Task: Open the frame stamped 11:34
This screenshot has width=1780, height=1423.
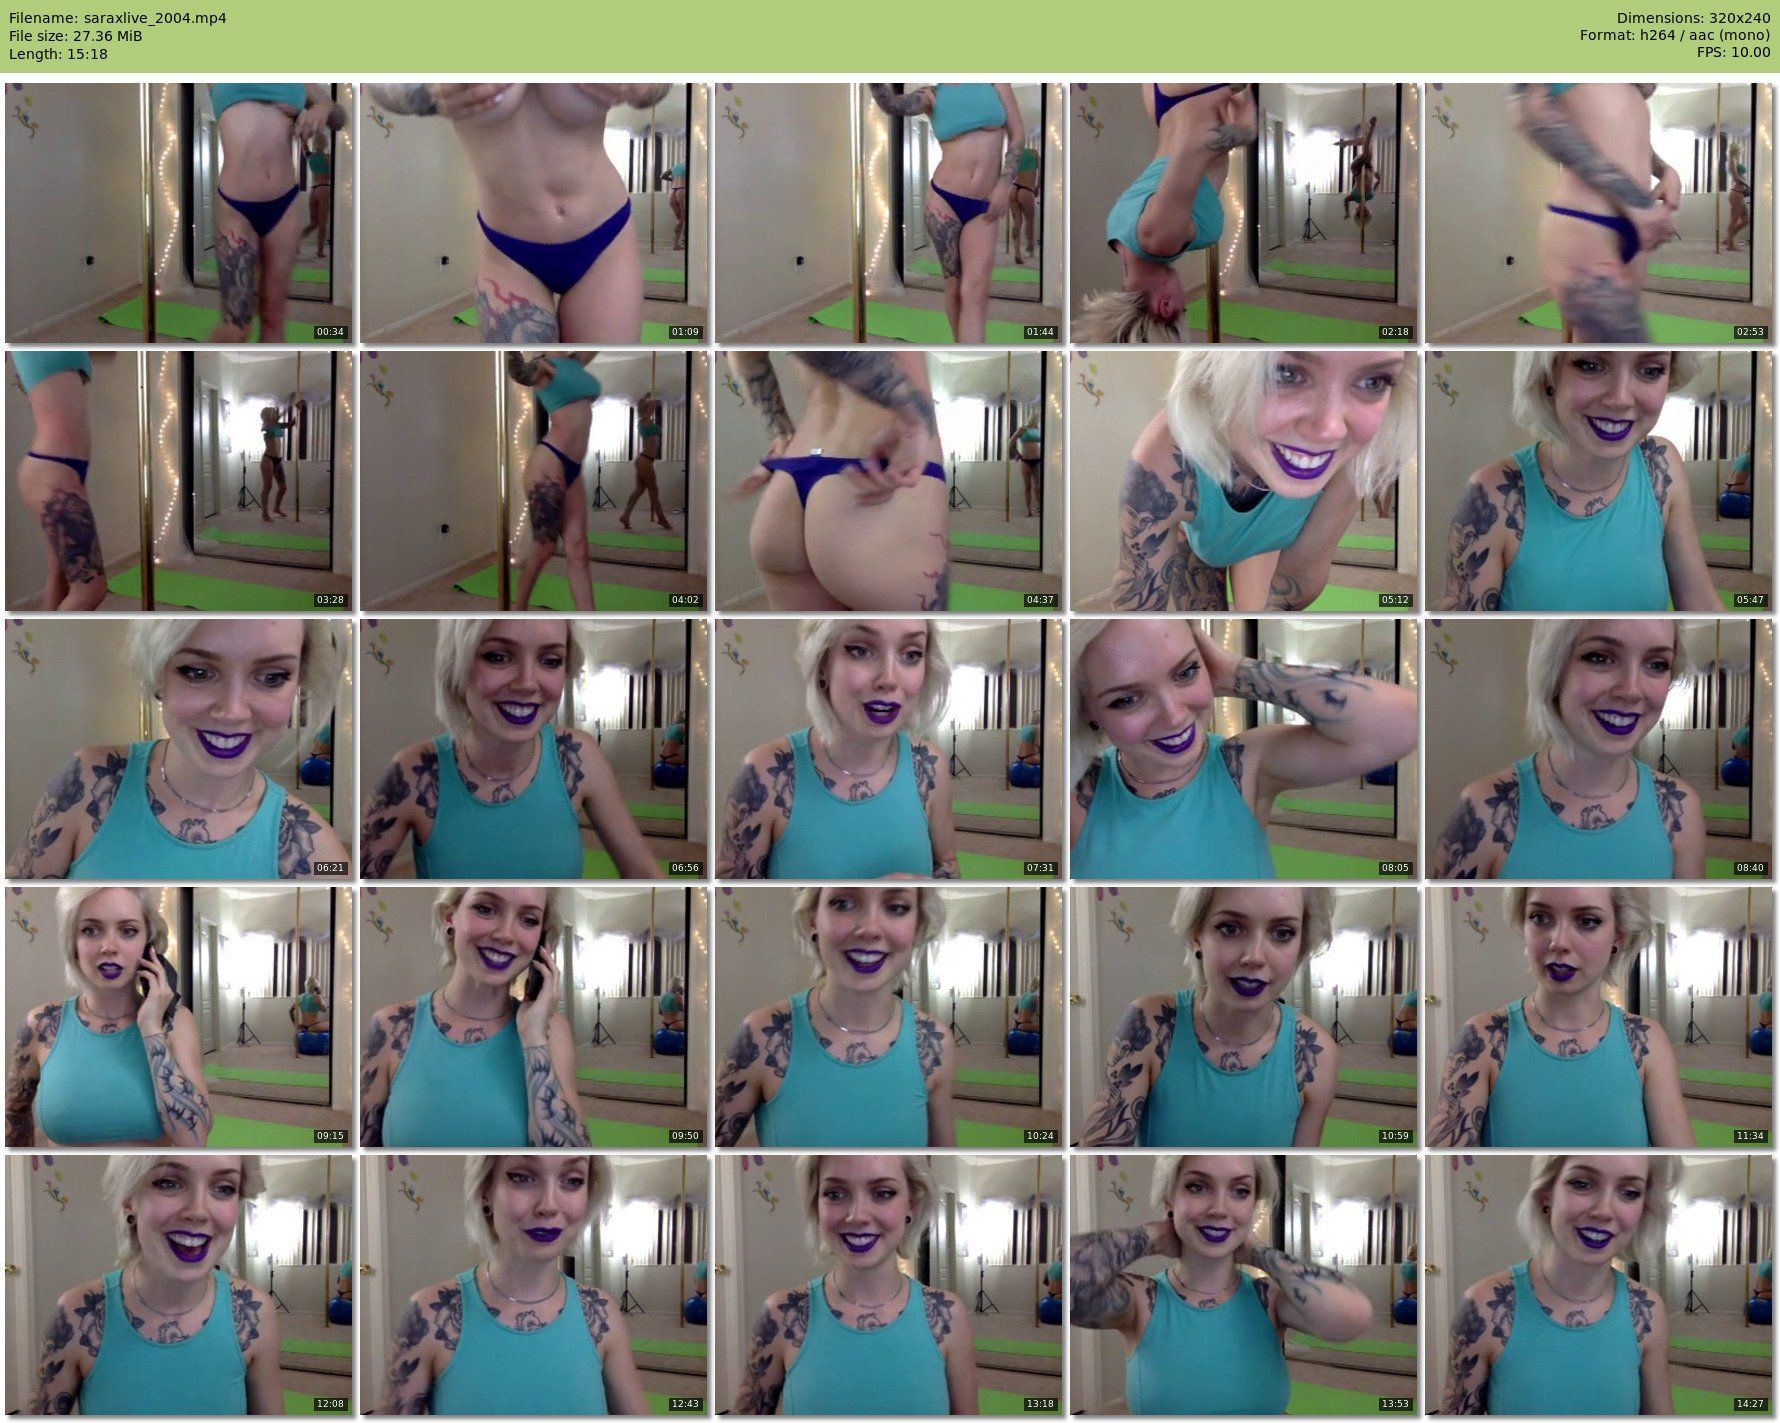Action: (x=1599, y=1017)
